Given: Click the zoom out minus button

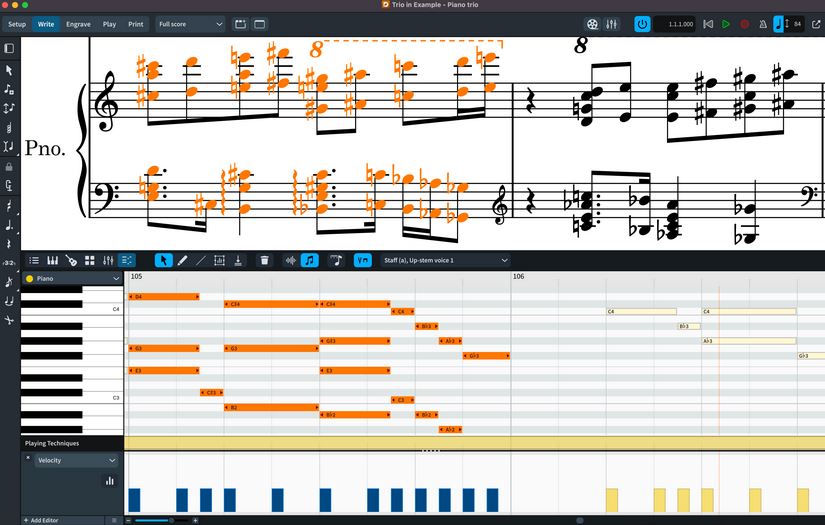Looking at the screenshot, I should [x=128, y=520].
